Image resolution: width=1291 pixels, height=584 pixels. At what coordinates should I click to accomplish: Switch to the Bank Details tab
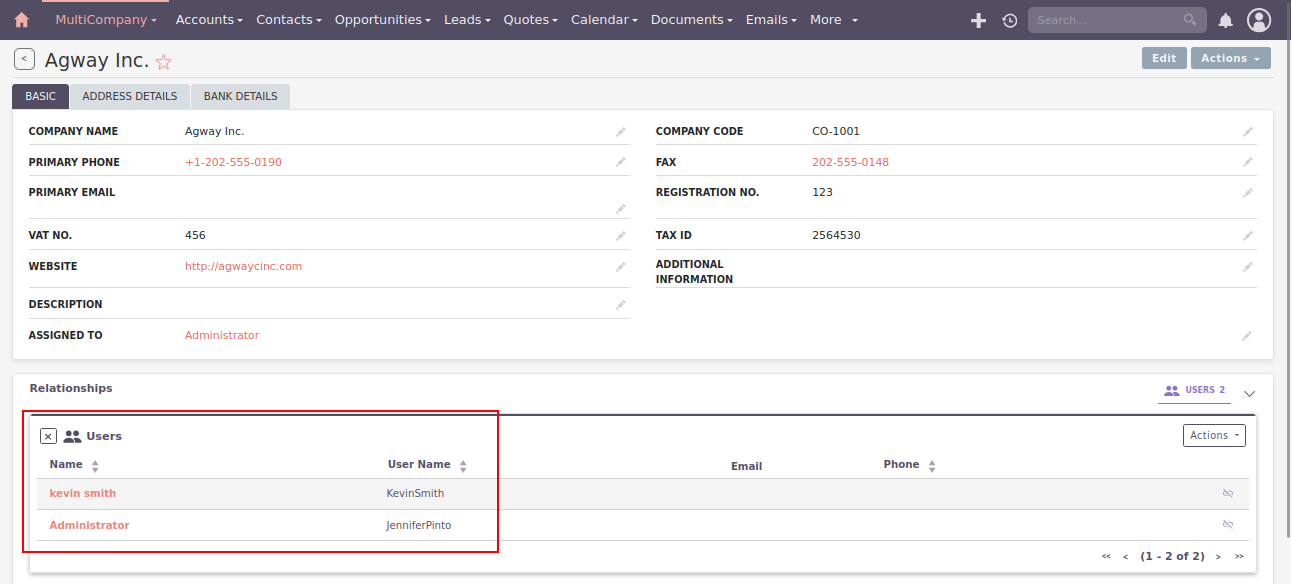point(240,96)
